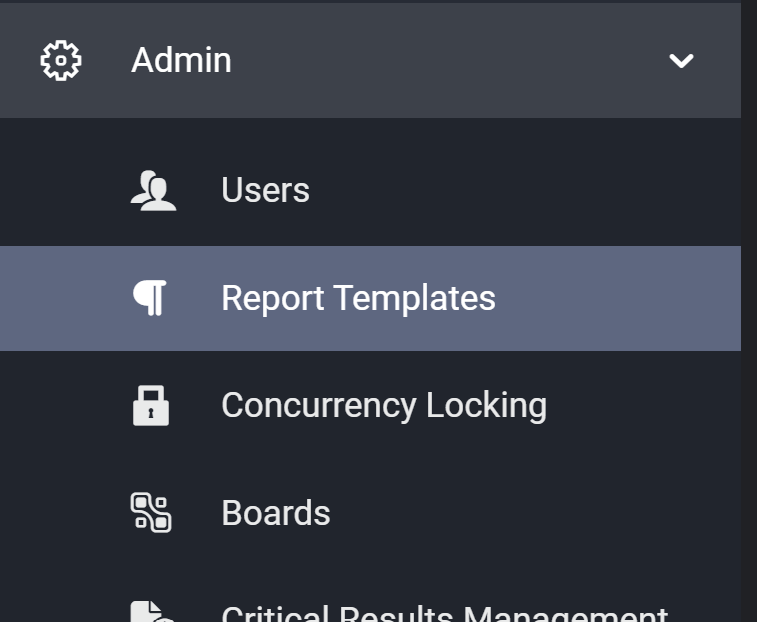Image resolution: width=757 pixels, height=622 pixels.
Task: Click the Admin gear icon
Action: point(61,60)
